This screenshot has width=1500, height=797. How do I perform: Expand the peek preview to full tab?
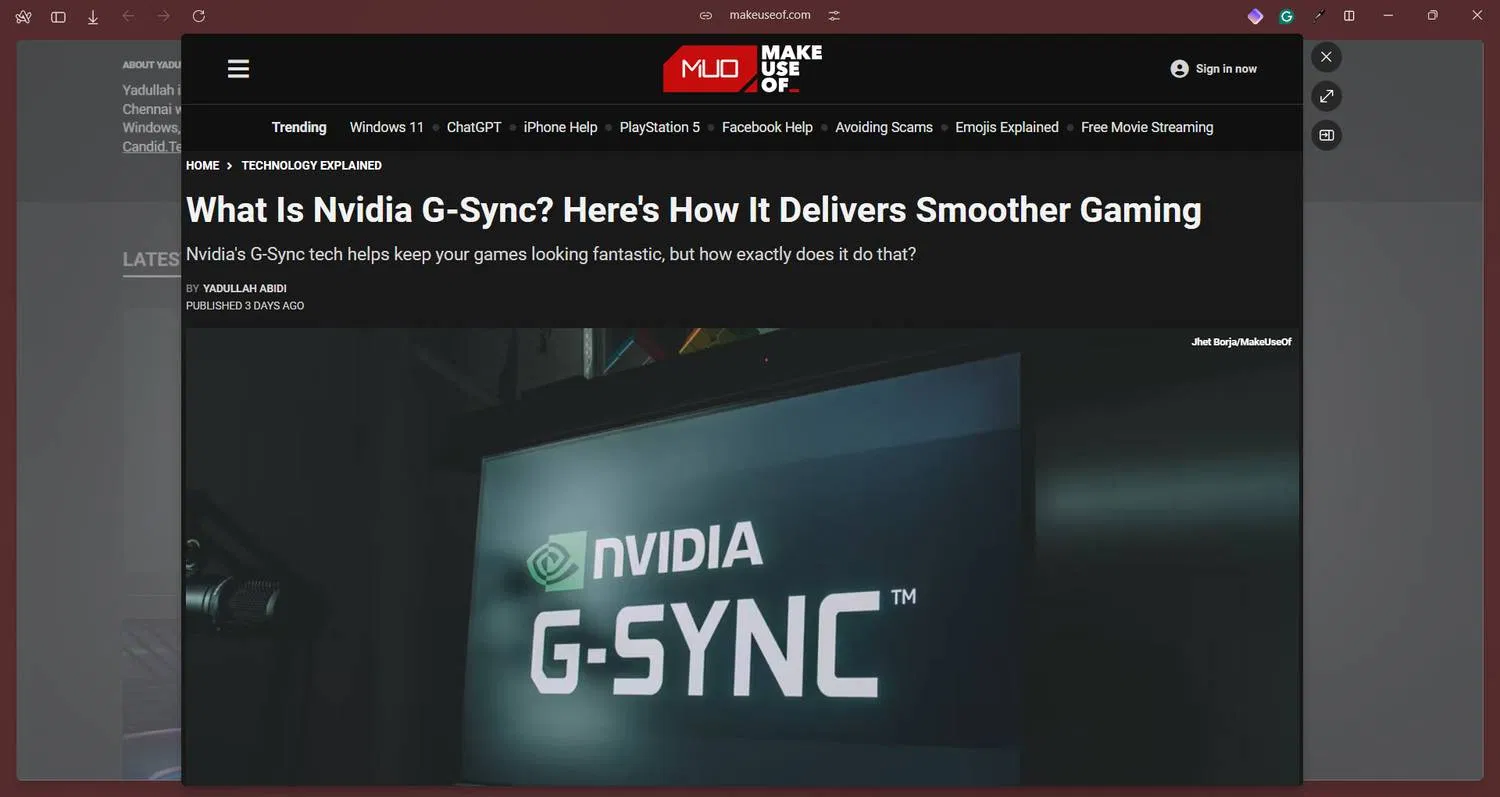[x=1326, y=96]
